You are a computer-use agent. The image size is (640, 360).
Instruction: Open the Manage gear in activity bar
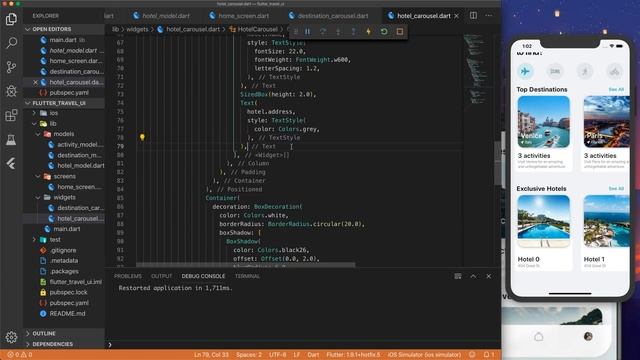coord(11,337)
